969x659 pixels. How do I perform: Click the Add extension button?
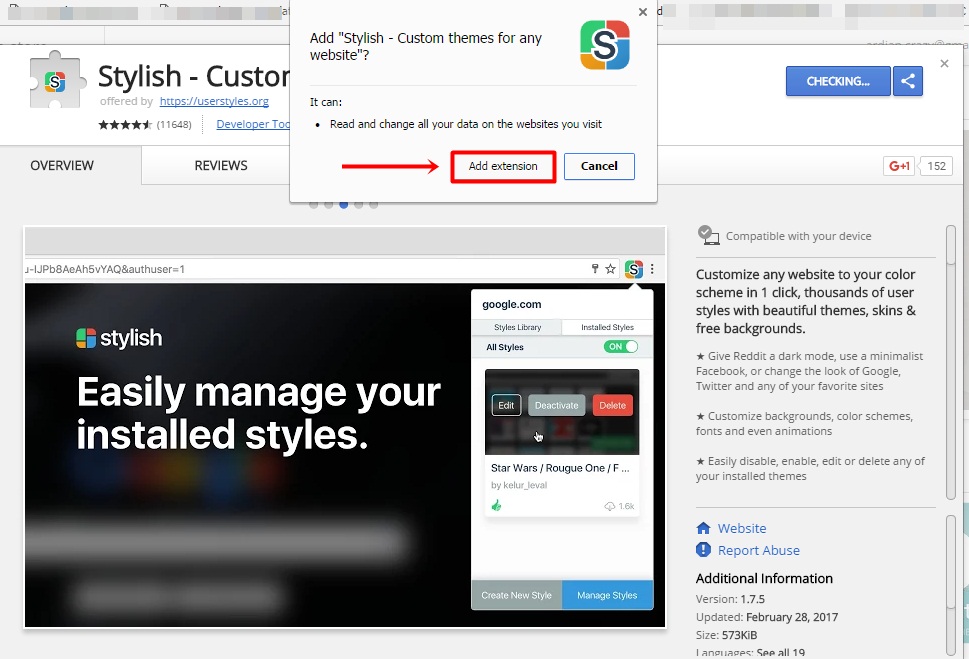(502, 166)
